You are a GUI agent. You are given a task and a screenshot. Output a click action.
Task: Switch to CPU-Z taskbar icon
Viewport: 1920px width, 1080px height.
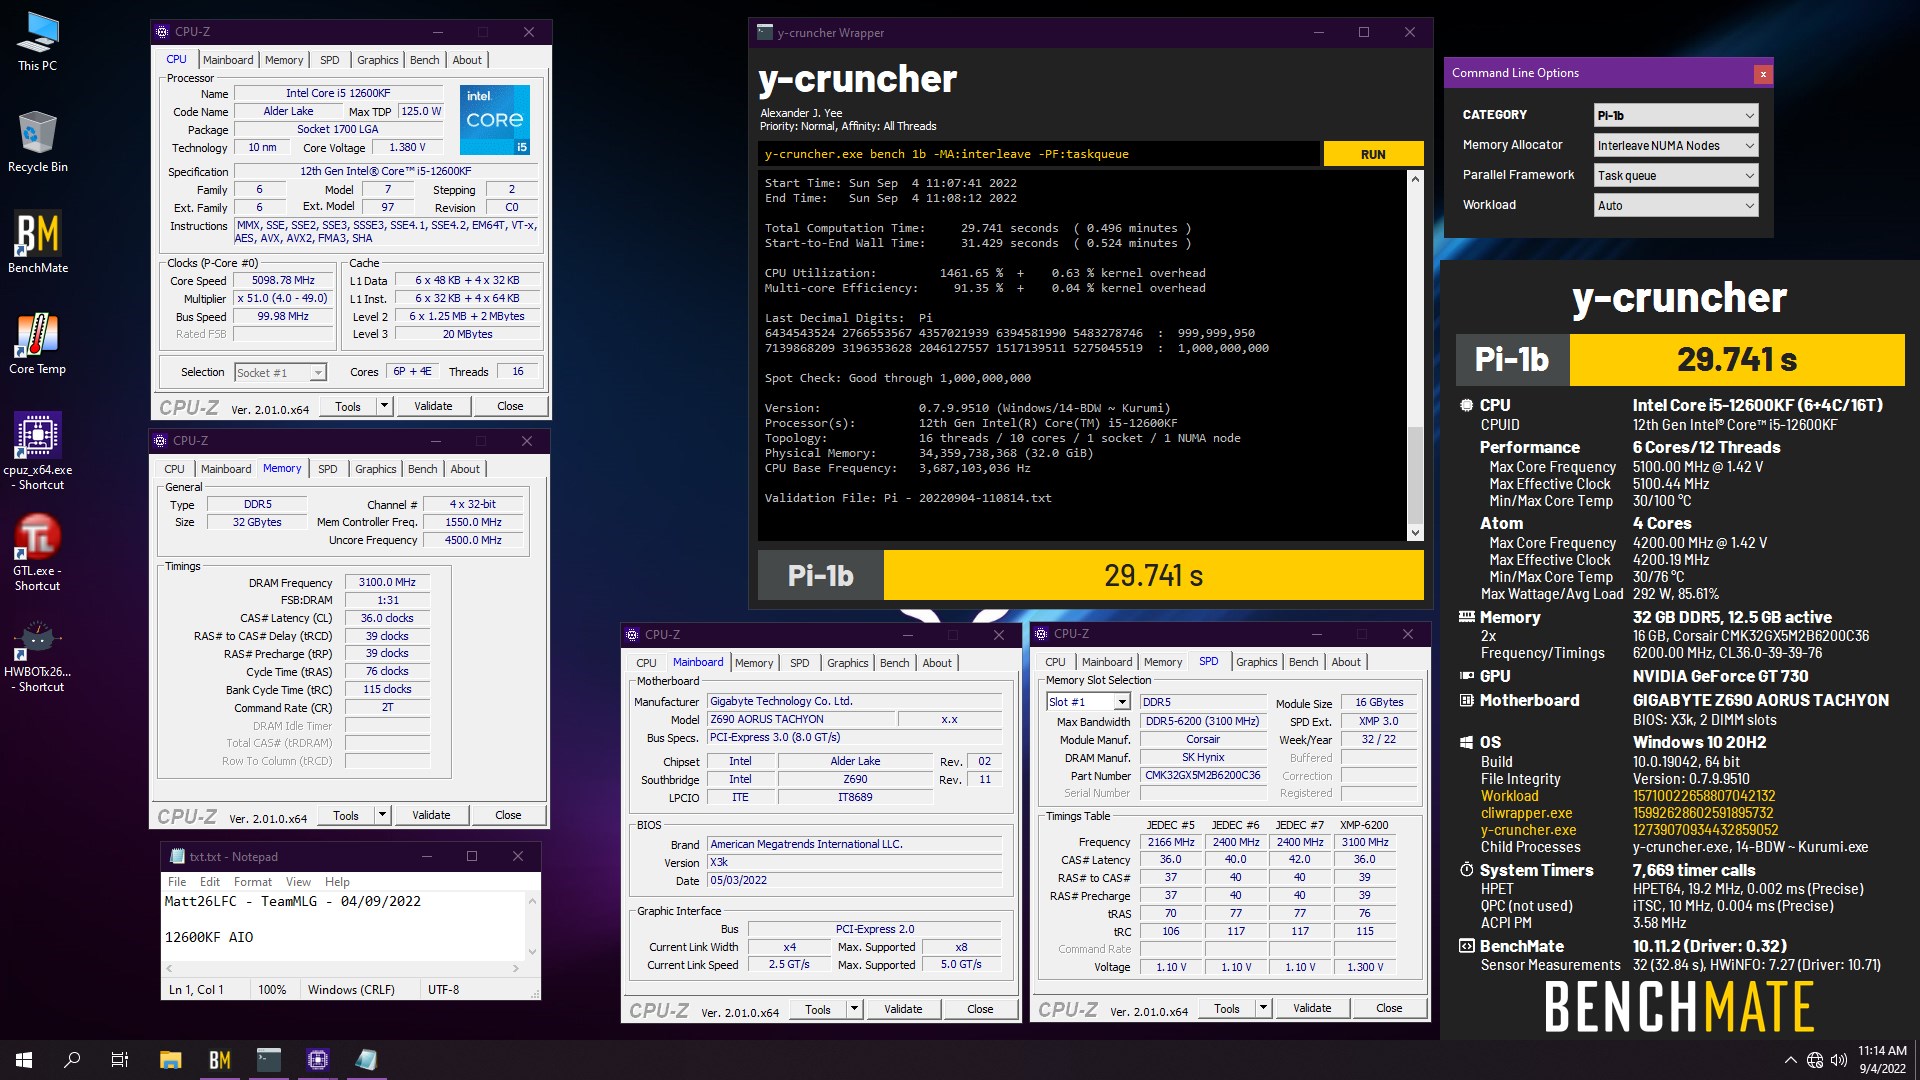[318, 1060]
